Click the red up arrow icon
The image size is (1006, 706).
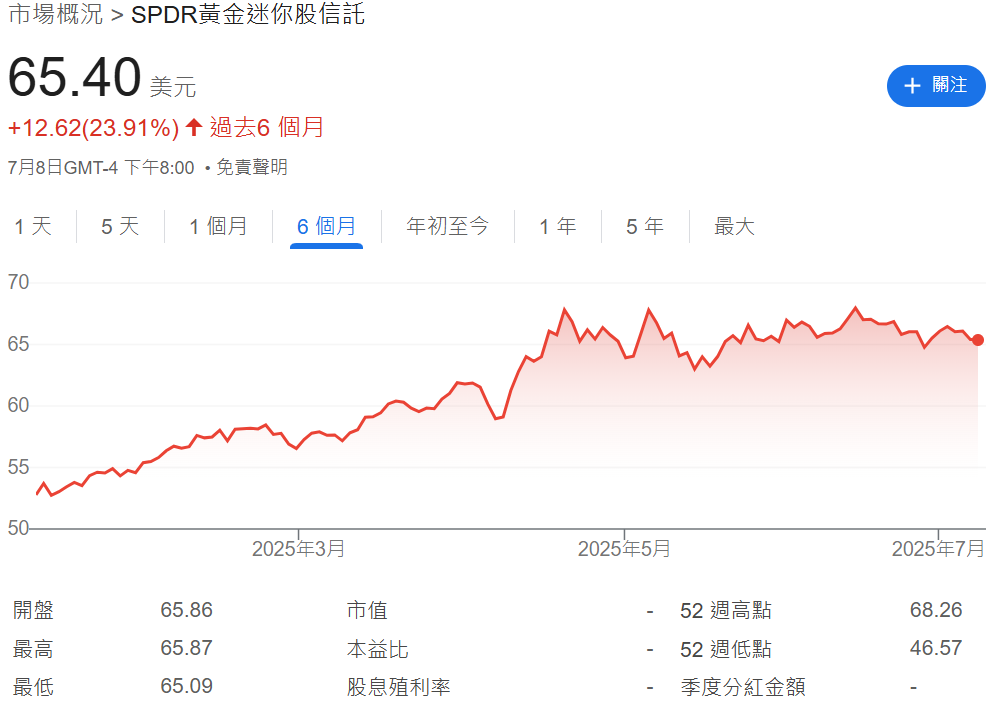[x=194, y=127]
